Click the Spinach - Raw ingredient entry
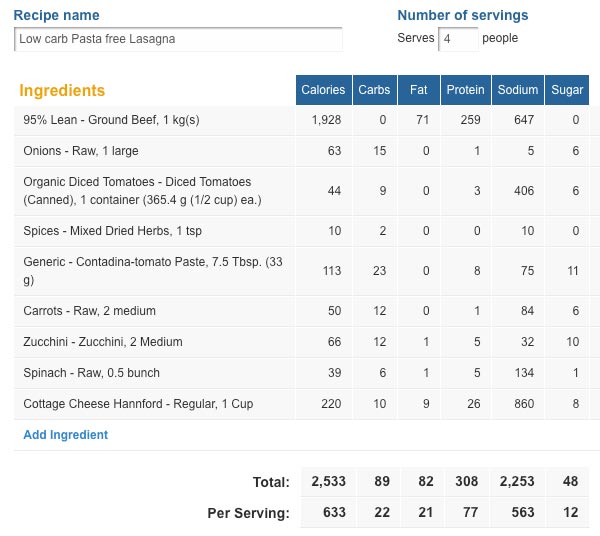600x536 pixels. [91, 373]
